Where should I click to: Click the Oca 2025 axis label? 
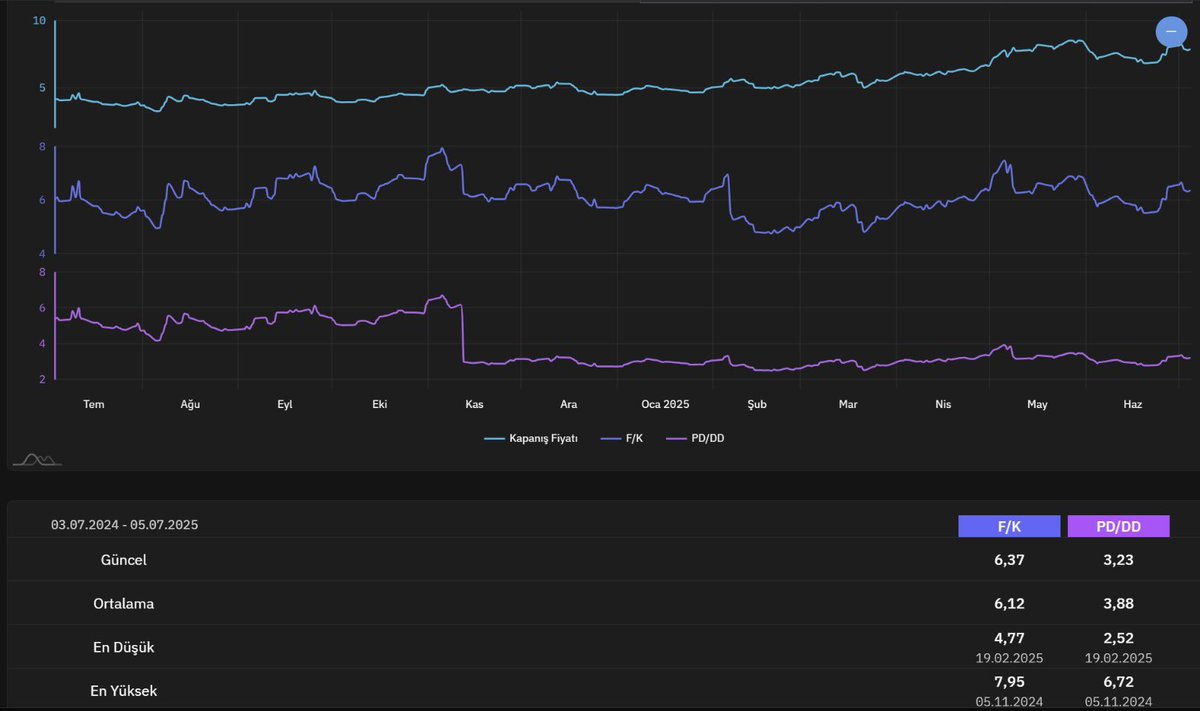click(x=666, y=404)
